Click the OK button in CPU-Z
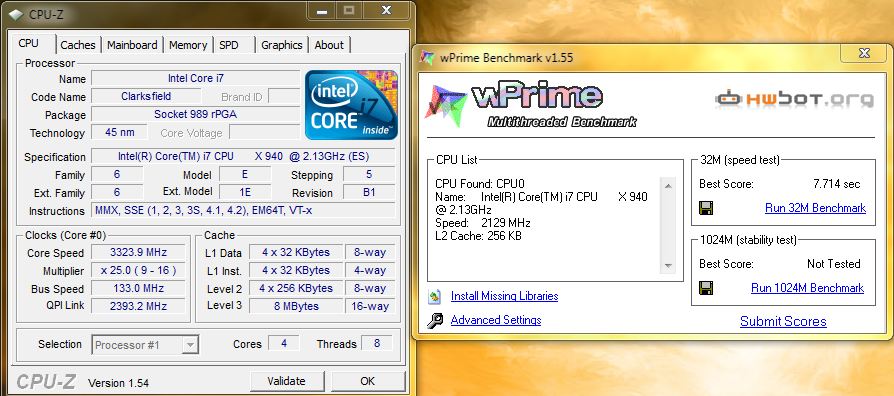This screenshot has height=396, width=894. click(x=368, y=381)
